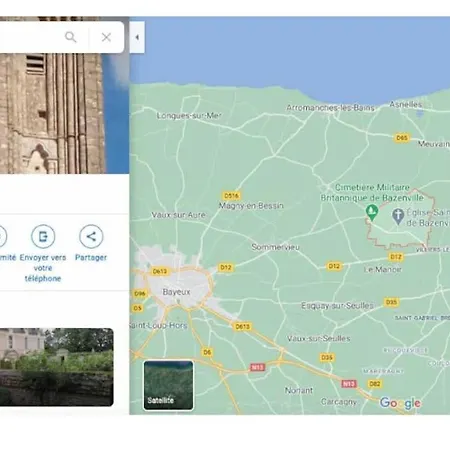This screenshot has height=450, width=450.
Task: Click the Magny-en-Bessin map label
Action: pyautogui.click(x=251, y=206)
